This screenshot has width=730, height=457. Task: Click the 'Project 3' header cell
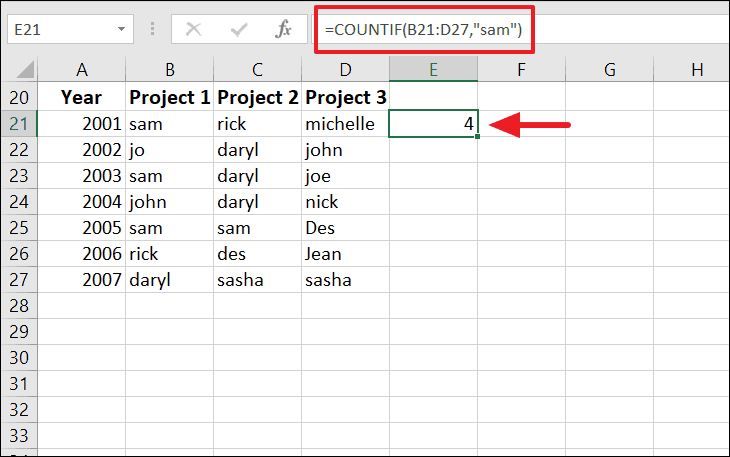[x=345, y=97]
